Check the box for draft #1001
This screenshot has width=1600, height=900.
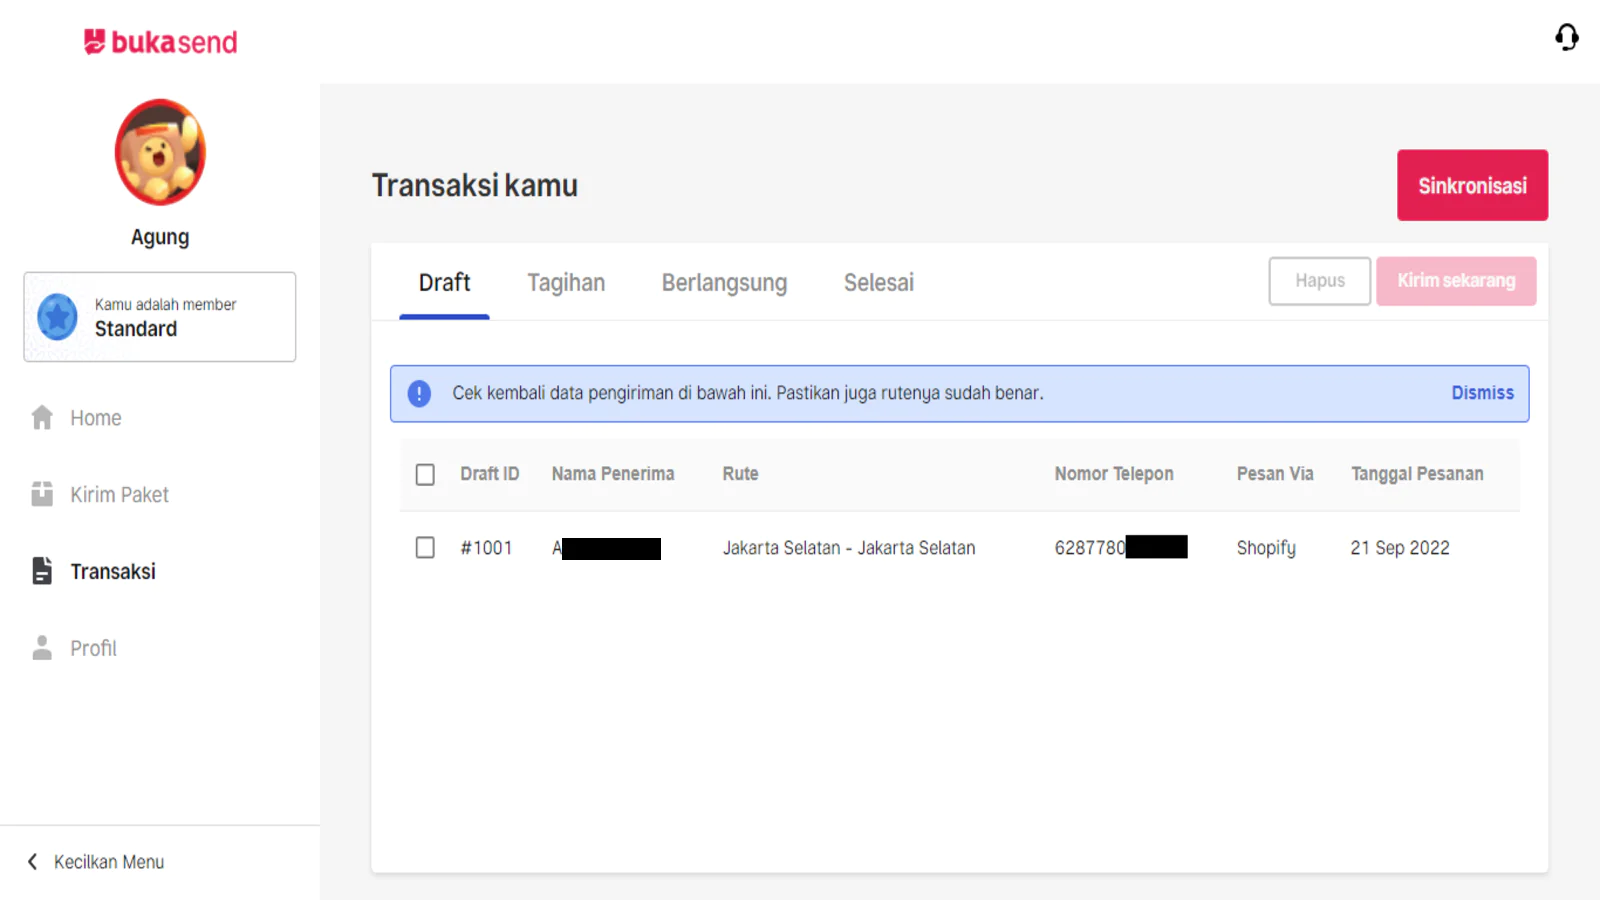[x=425, y=548]
